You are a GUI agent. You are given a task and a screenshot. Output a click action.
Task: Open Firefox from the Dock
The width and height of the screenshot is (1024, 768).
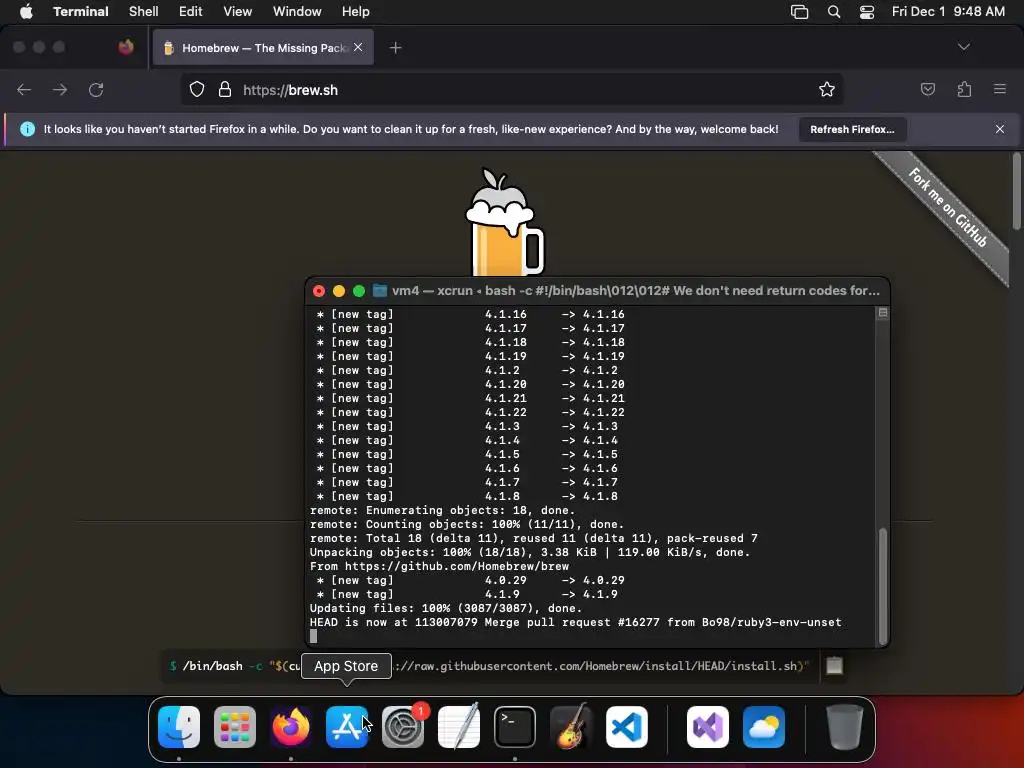pyautogui.click(x=291, y=727)
